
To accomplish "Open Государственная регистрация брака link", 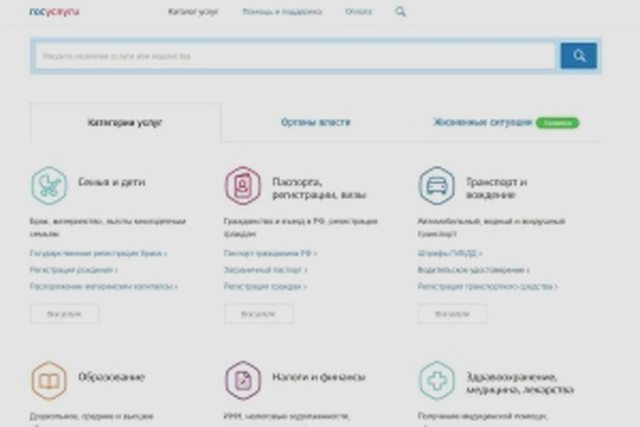I will coord(98,254).
